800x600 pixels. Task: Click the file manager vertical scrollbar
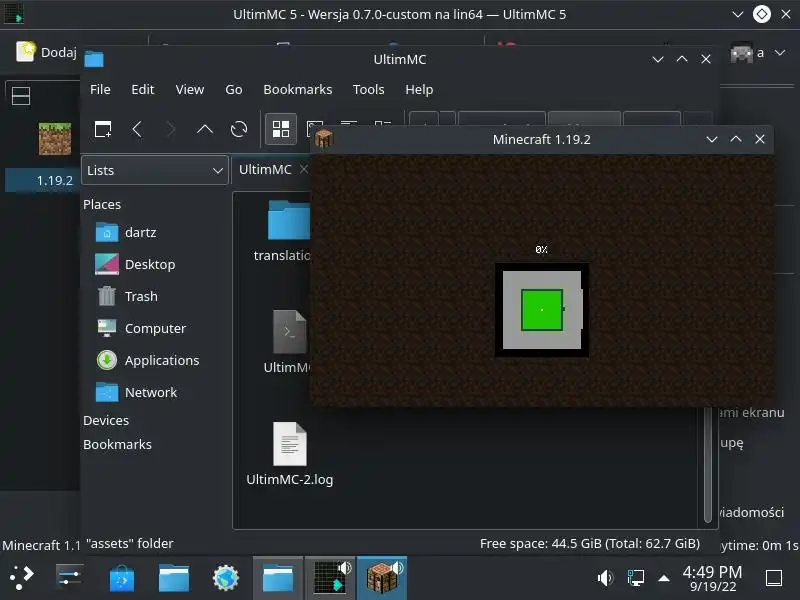coord(708,464)
